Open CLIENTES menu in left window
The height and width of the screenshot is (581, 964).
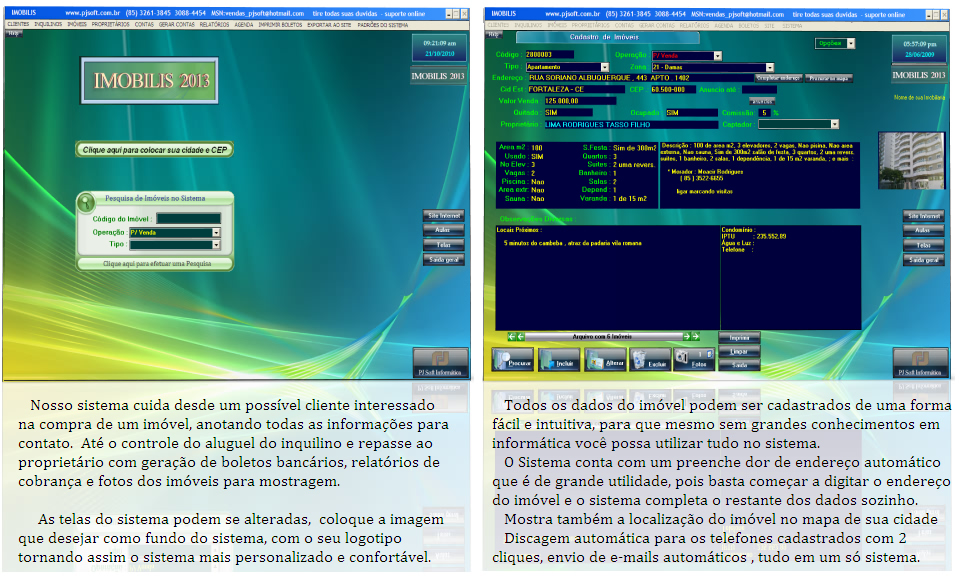click(18, 25)
